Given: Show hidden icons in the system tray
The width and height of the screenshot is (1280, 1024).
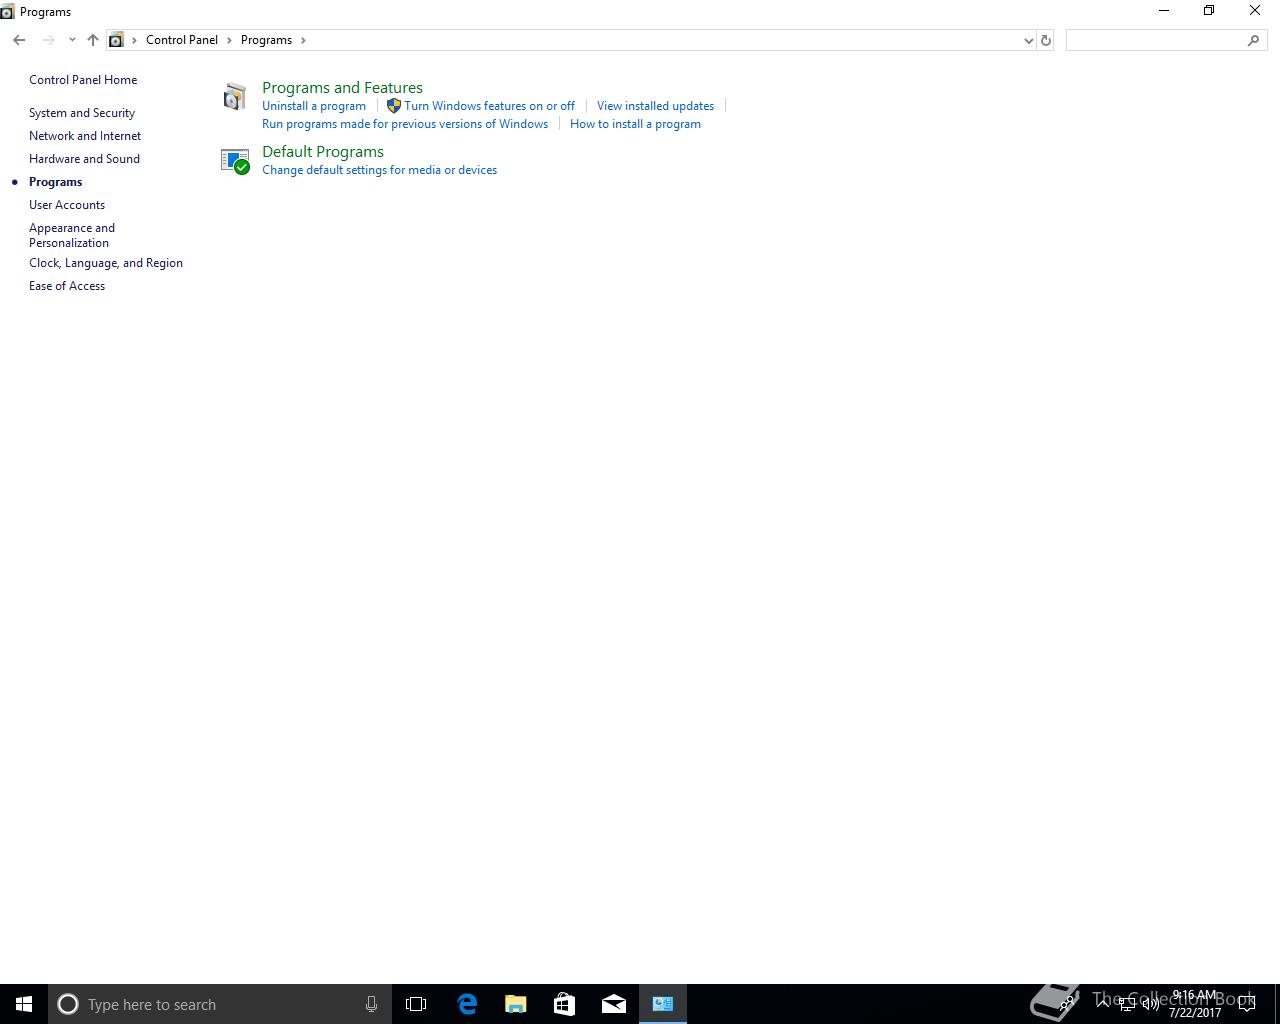Looking at the screenshot, I should pyautogui.click(x=1104, y=1004).
